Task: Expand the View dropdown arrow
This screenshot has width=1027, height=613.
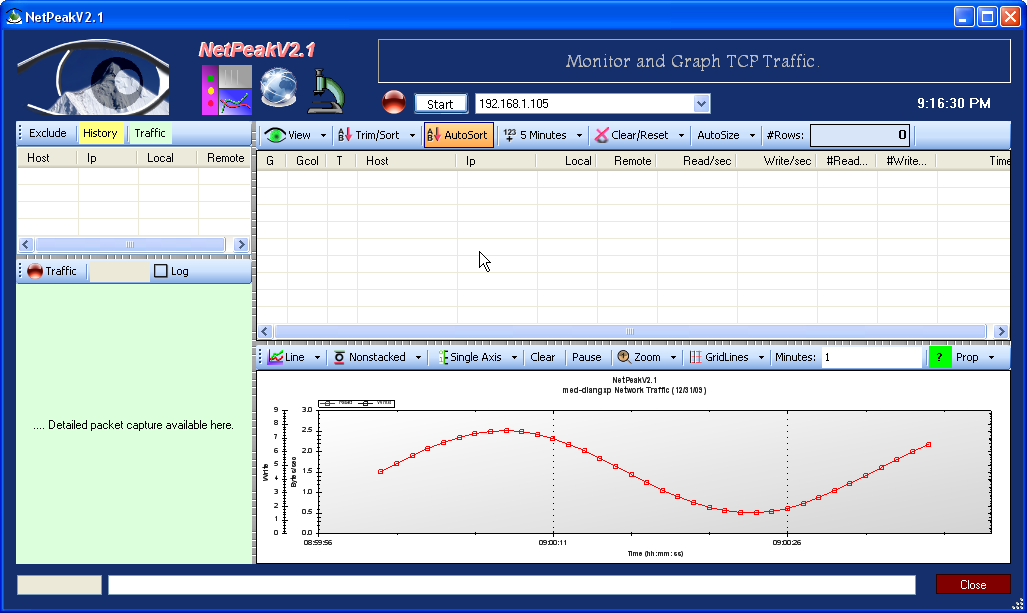Action: pos(323,136)
